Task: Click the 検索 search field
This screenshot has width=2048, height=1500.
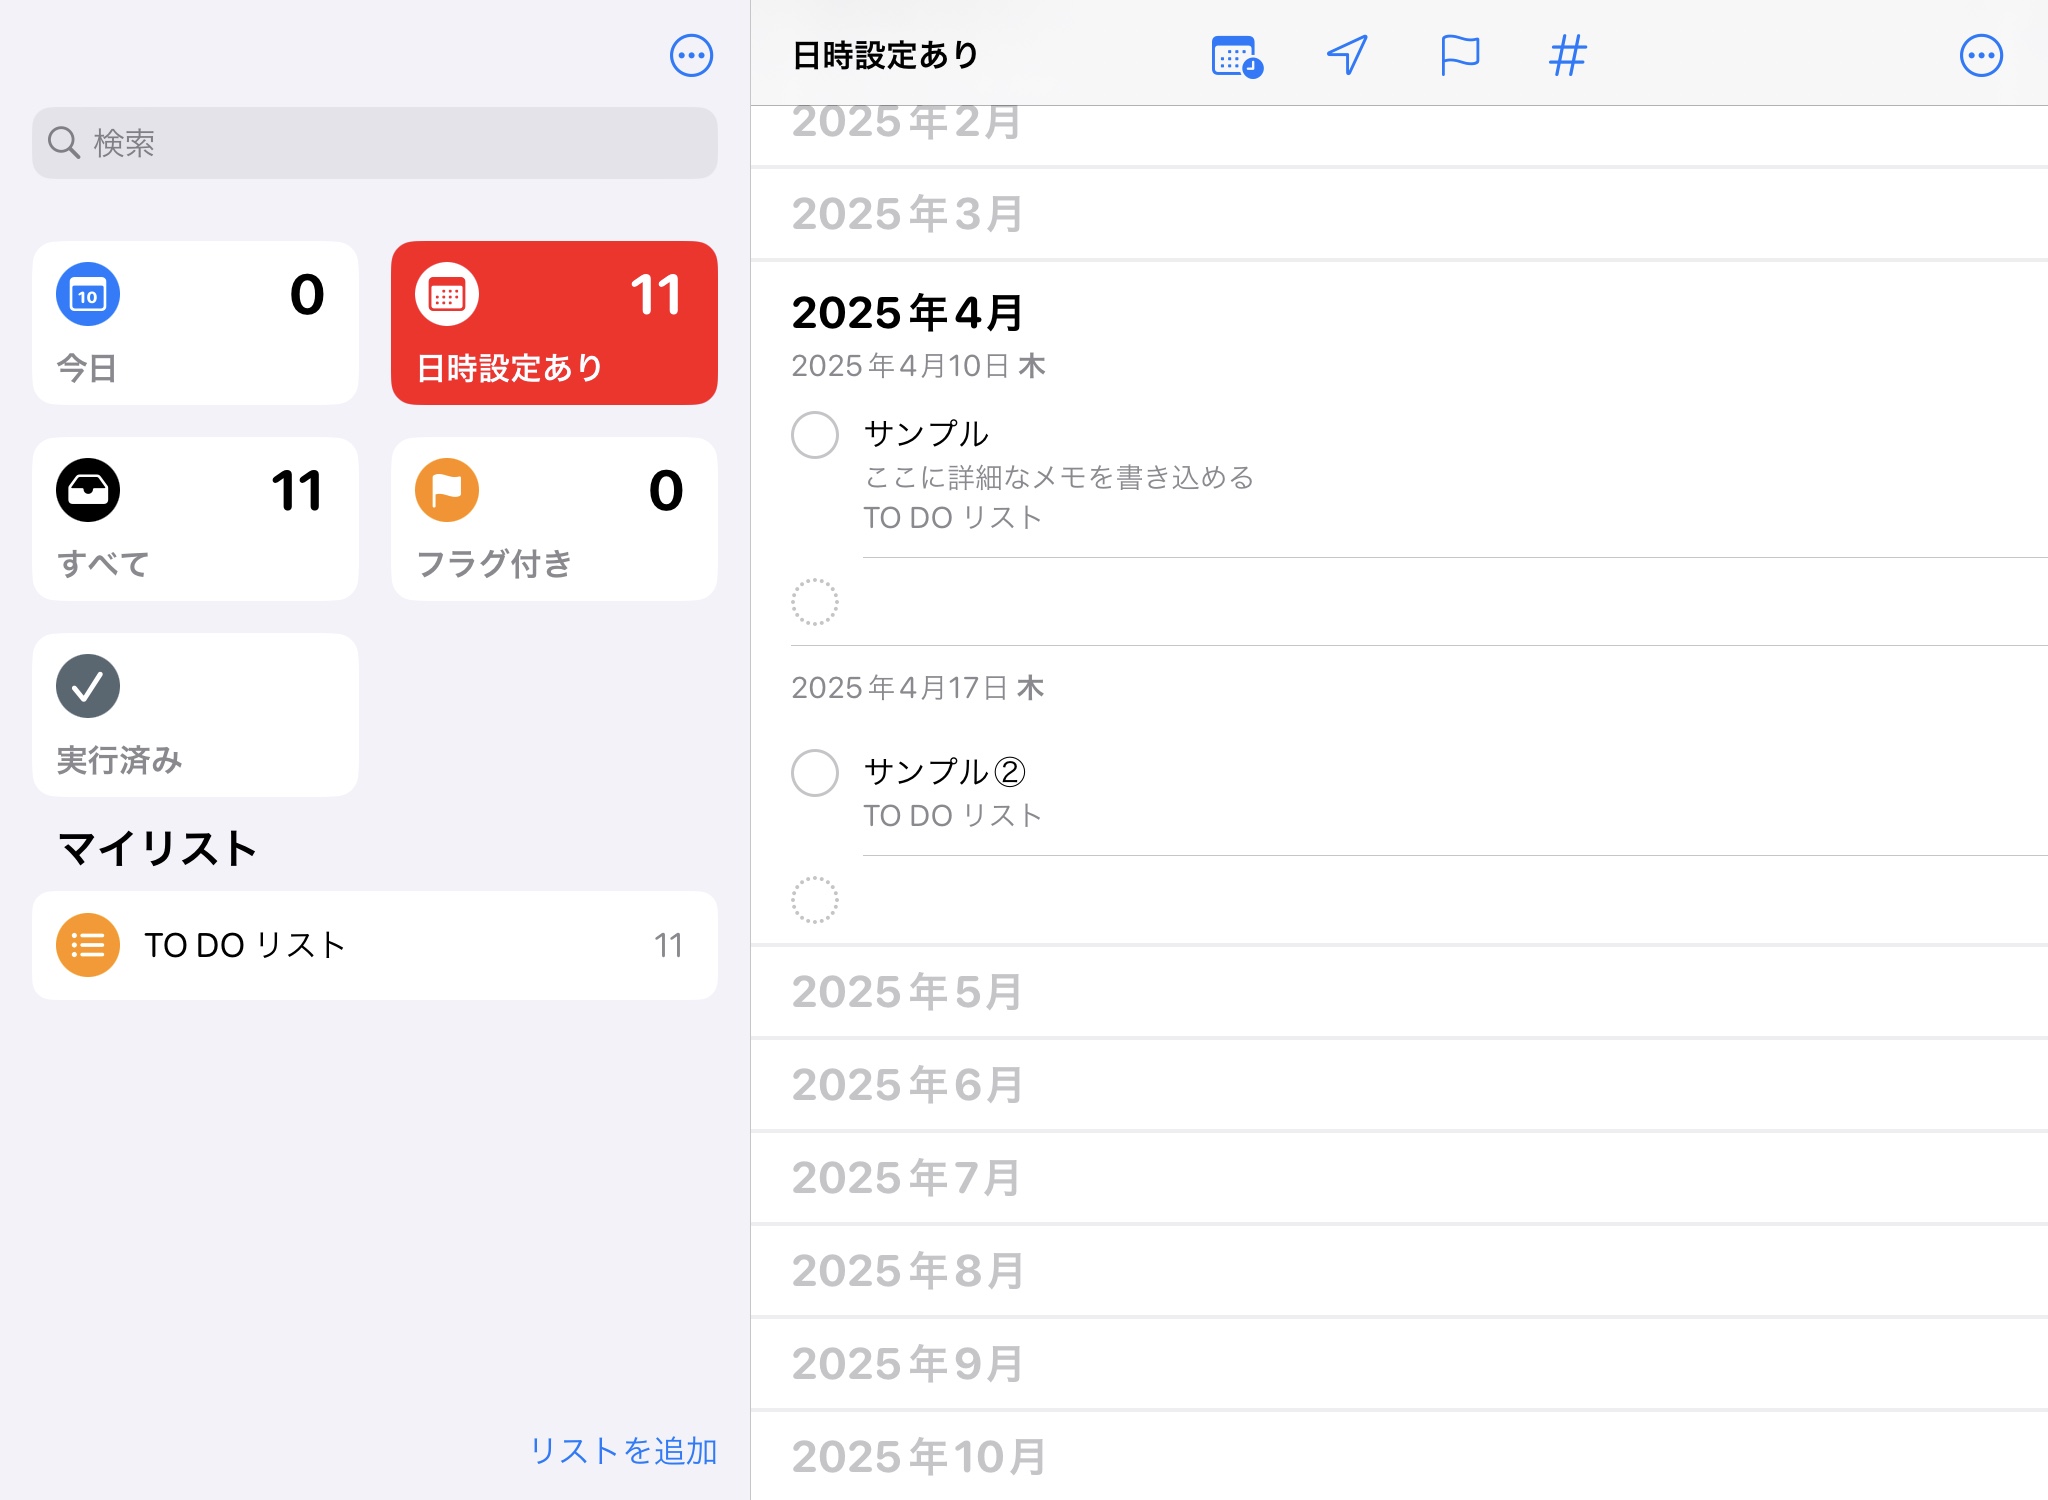Action: pyautogui.click(x=375, y=143)
